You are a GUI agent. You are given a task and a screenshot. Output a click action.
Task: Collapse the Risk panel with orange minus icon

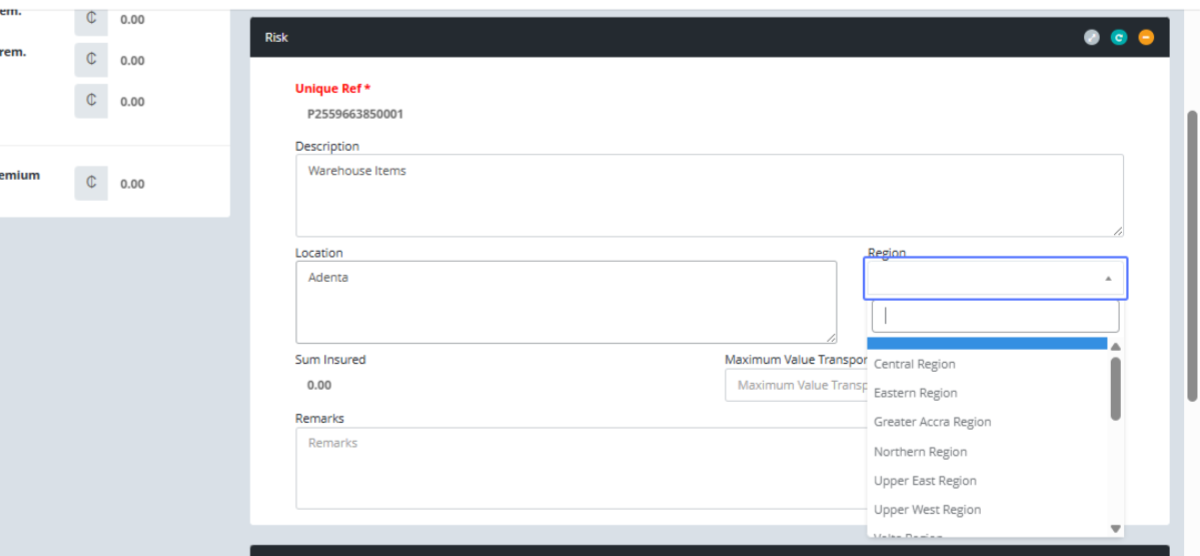[1146, 37]
